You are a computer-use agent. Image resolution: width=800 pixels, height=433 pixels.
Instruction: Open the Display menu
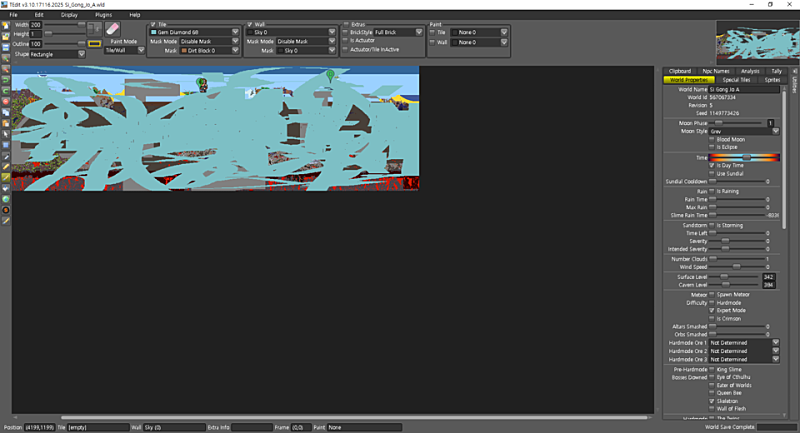[69, 15]
